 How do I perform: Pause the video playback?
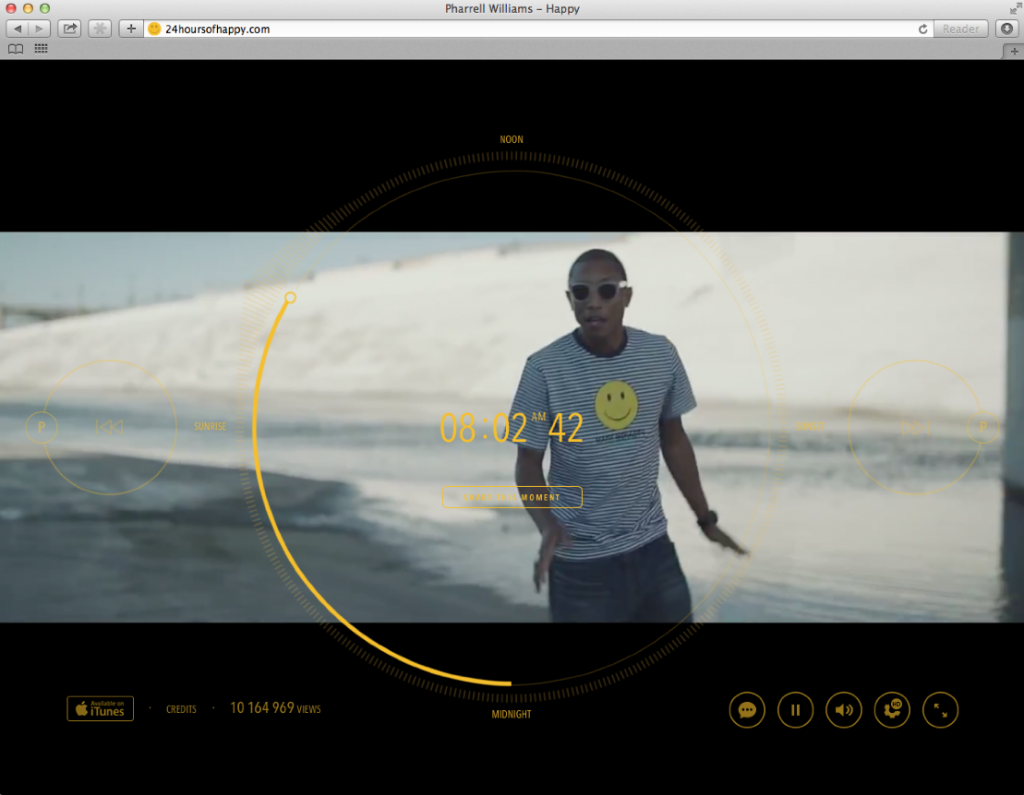coord(795,710)
